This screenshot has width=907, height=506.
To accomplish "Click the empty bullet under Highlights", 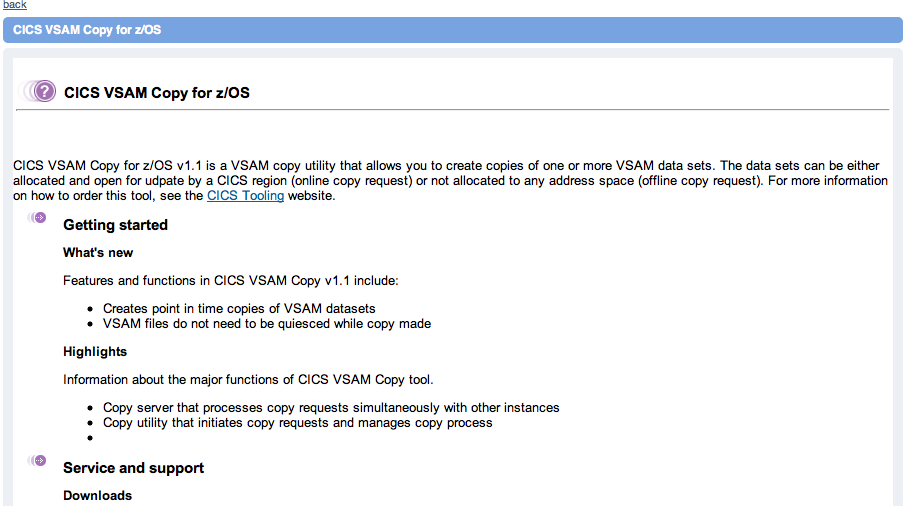I will click(x=90, y=438).
